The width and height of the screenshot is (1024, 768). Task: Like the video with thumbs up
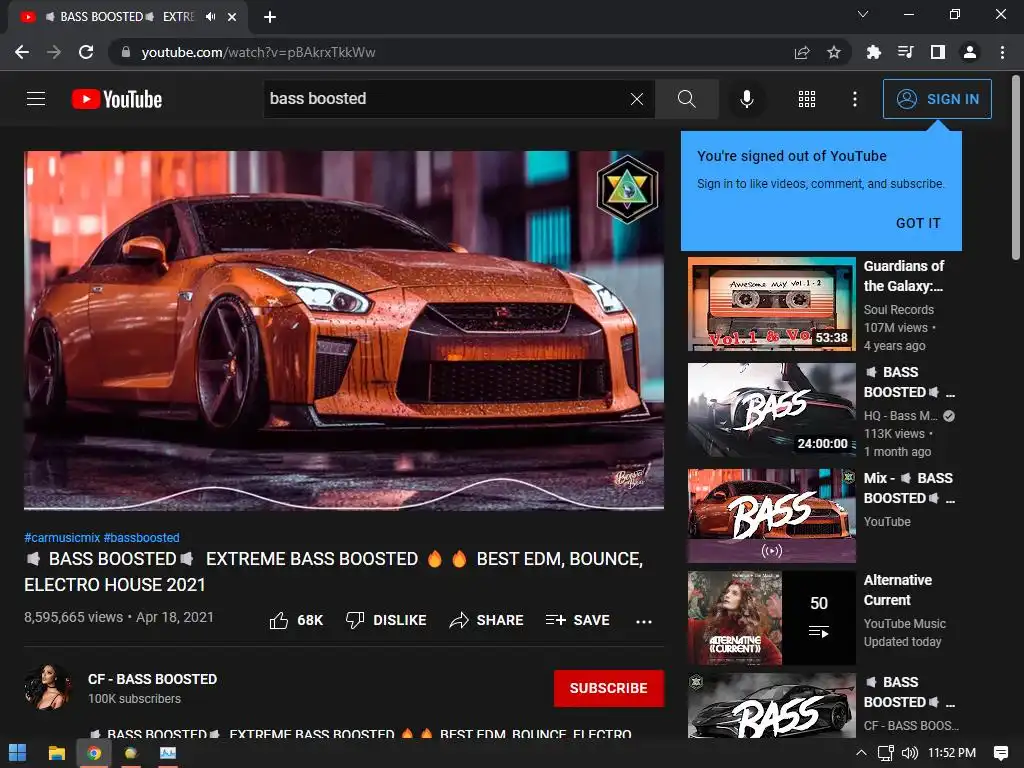point(296,620)
